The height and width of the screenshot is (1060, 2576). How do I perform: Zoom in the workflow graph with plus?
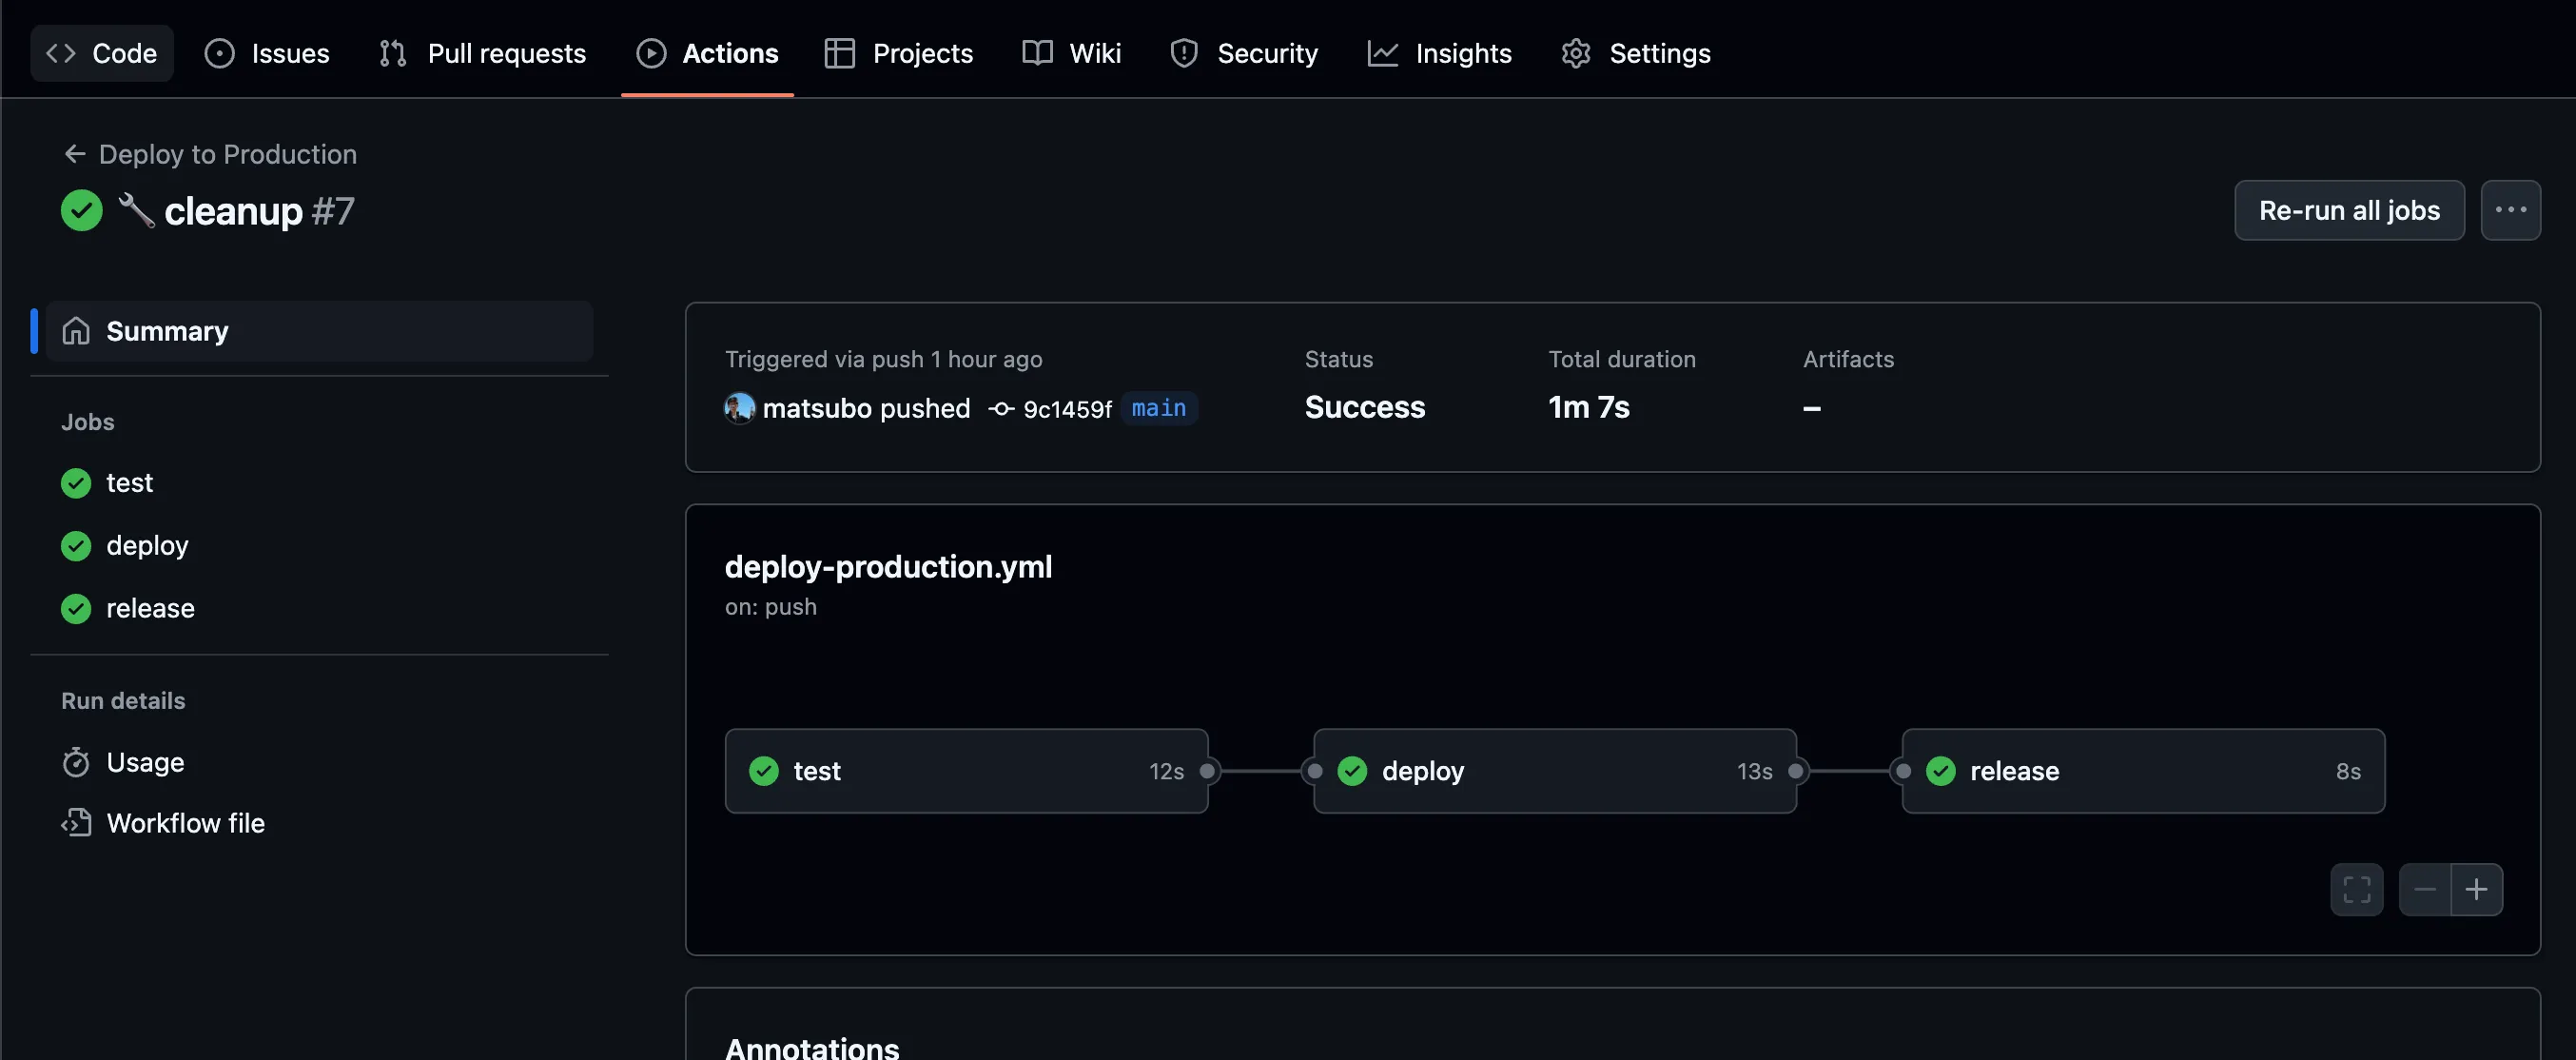coord(2476,889)
